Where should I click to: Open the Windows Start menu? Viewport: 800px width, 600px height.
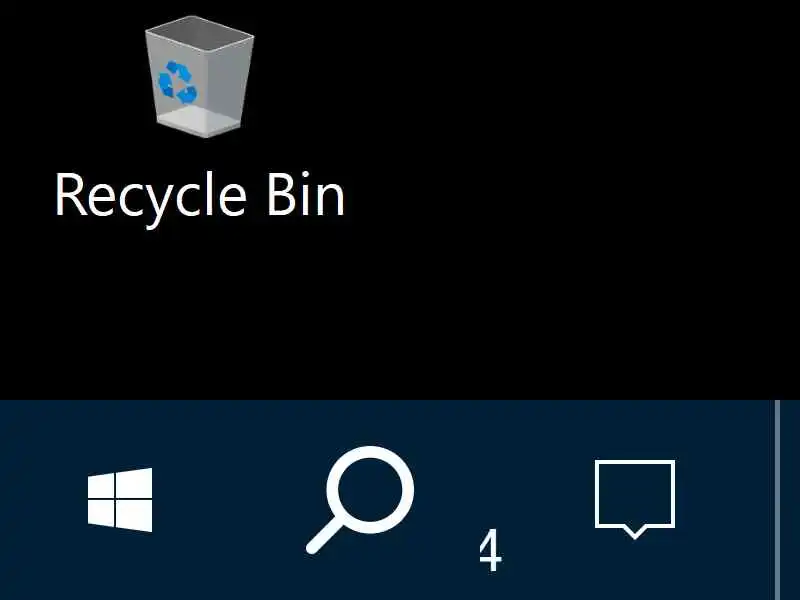[120, 500]
